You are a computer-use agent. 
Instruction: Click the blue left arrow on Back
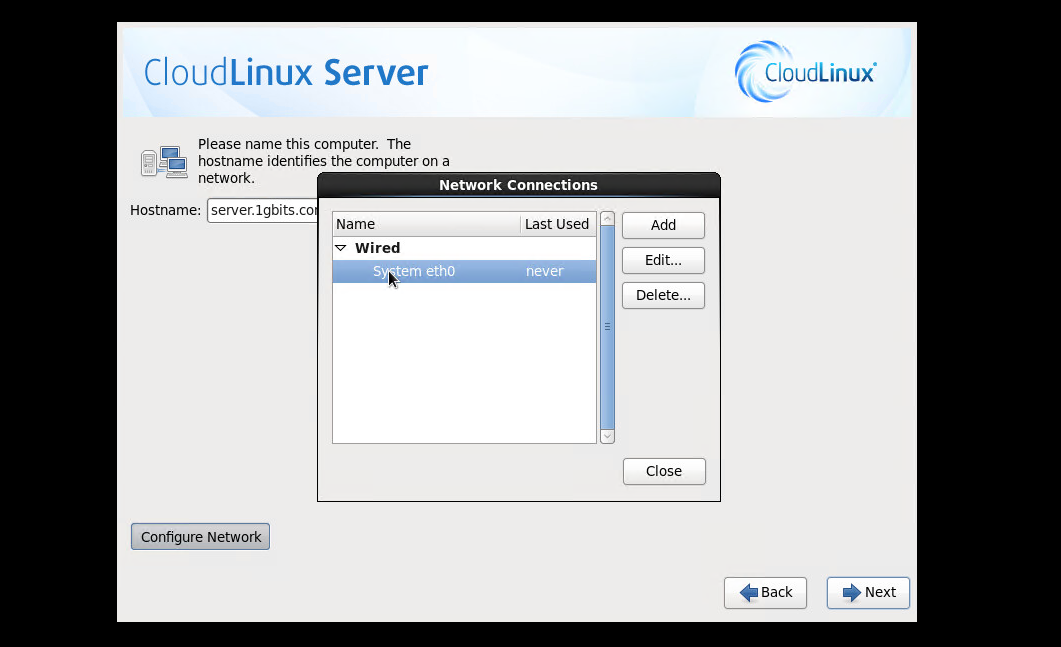(x=749, y=593)
